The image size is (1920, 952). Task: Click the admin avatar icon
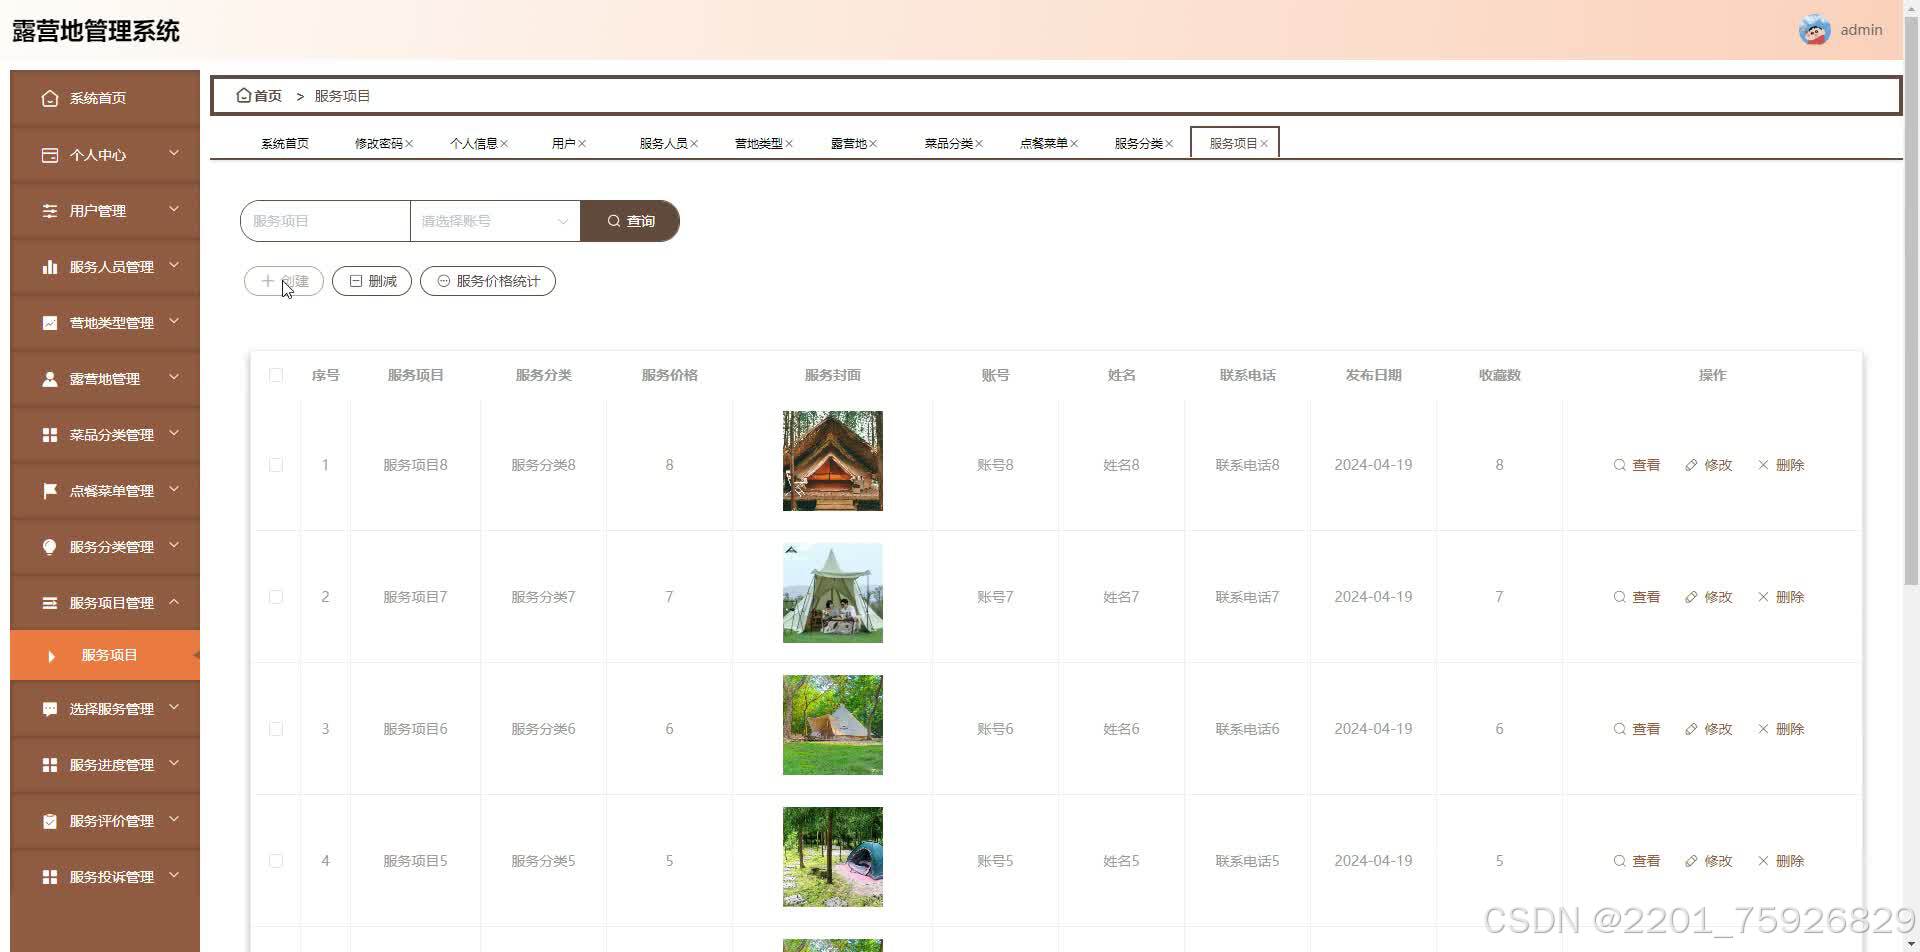point(1814,30)
